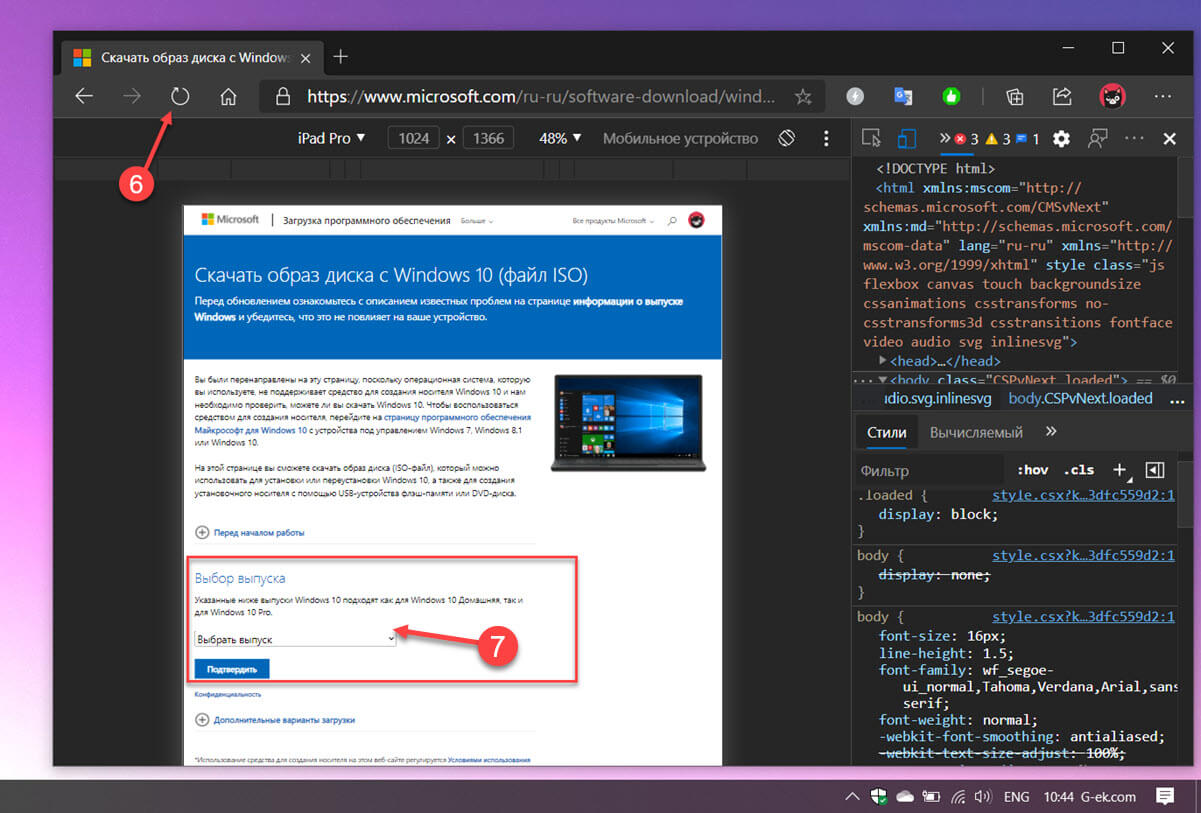Open информации о выпуске Windows link
Viewport: 1201px width, 813px height.
tap(440, 309)
